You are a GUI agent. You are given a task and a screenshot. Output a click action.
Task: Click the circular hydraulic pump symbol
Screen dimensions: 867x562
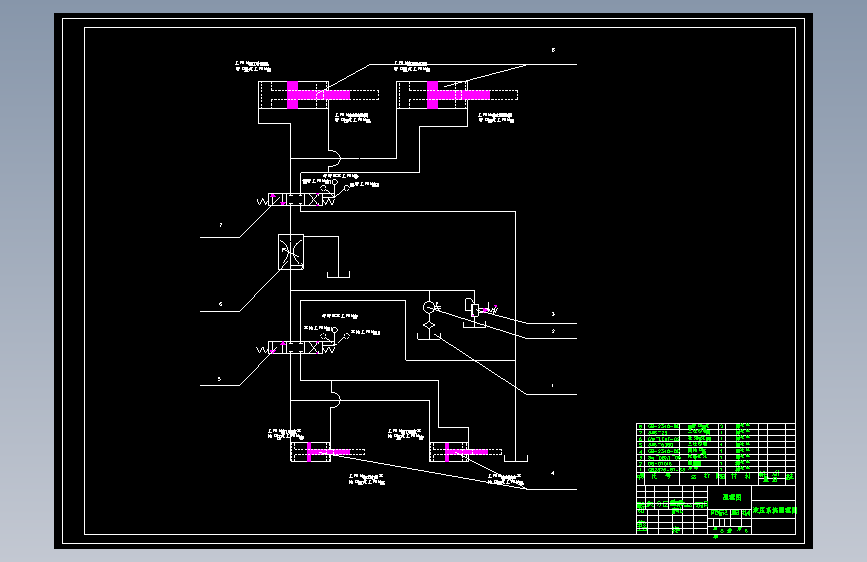coord(429,307)
